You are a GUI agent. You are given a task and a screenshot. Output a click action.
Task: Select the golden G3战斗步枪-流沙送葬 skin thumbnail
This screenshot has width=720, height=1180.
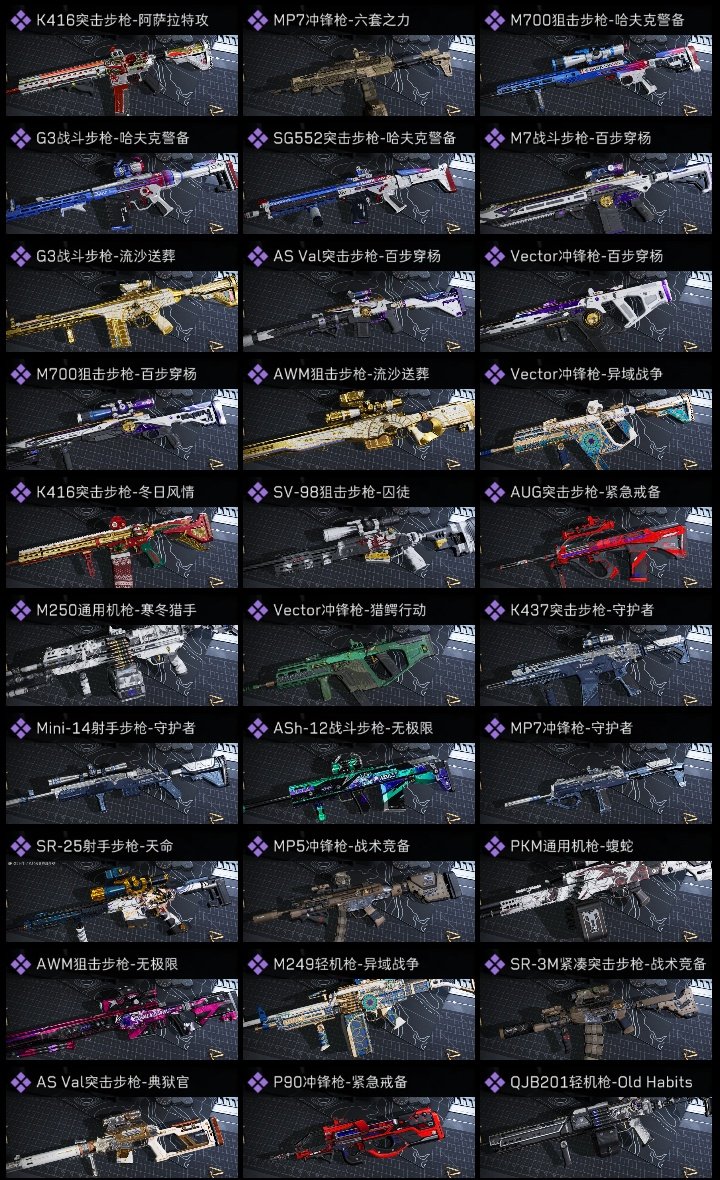click(x=122, y=312)
